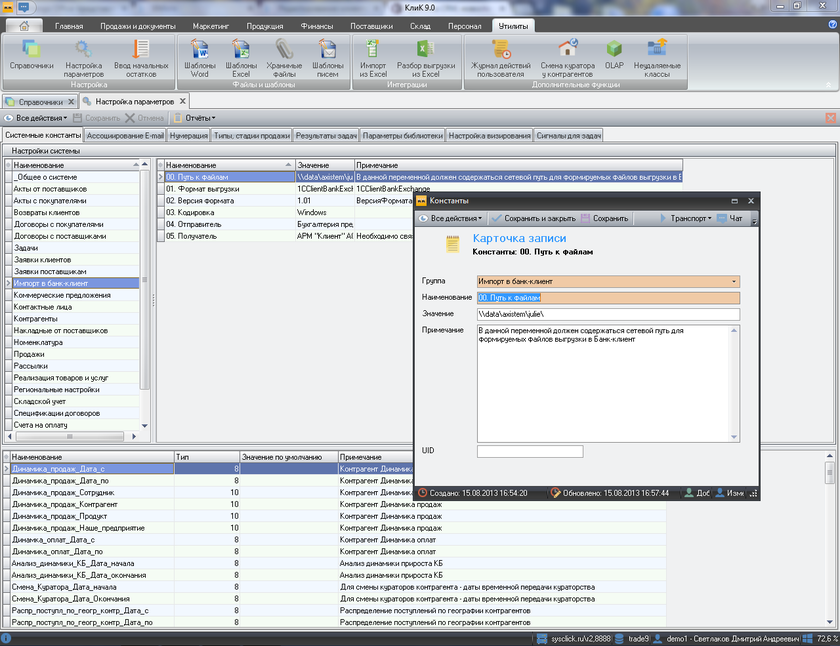Click into the Значение path field
This screenshot has width=840, height=646.
tap(607, 314)
